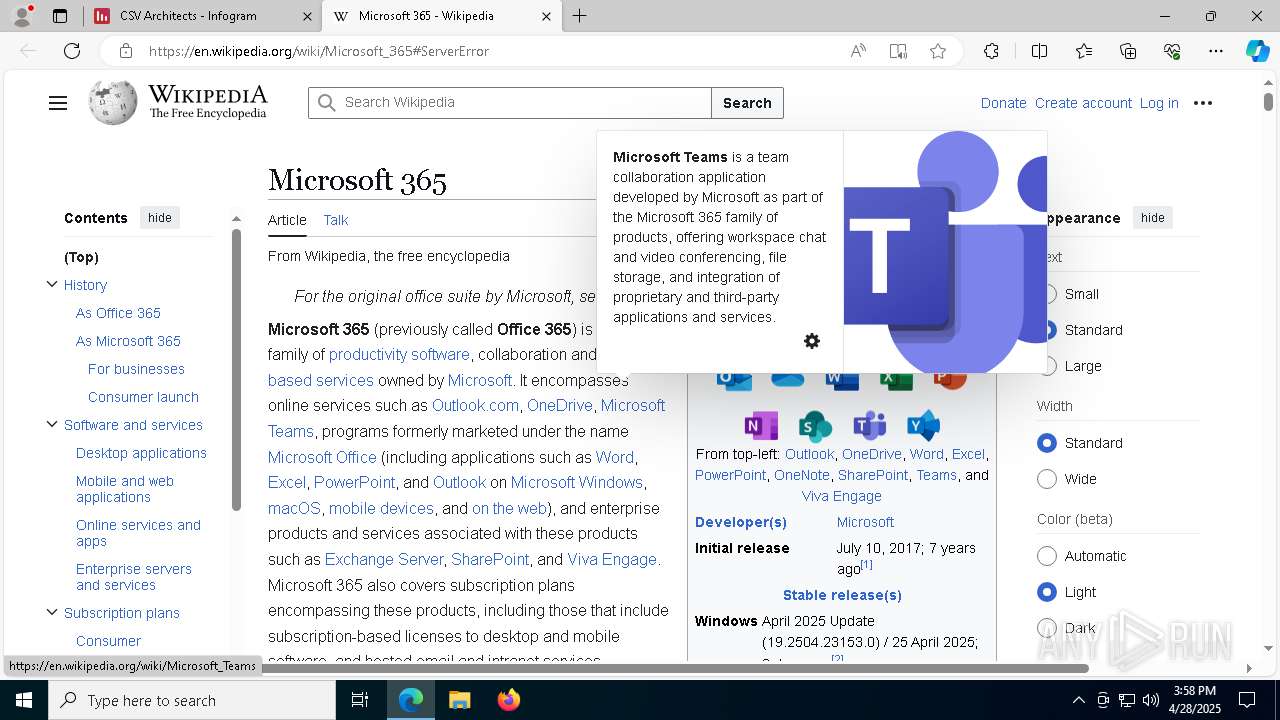Image resolution: width=1280 pixels, height=720 pixels.
Task: Click the Read aloud icon in address bar
Action: 858,51
